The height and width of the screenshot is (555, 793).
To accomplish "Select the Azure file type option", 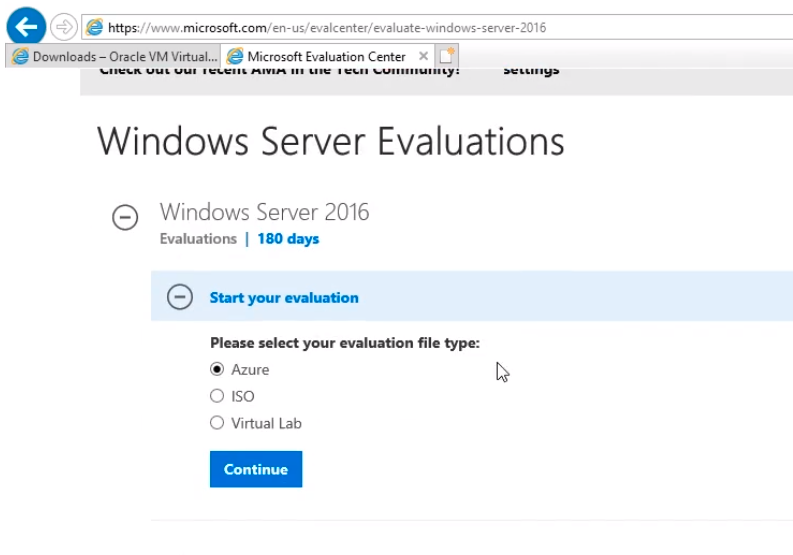I will coord(217,369).
